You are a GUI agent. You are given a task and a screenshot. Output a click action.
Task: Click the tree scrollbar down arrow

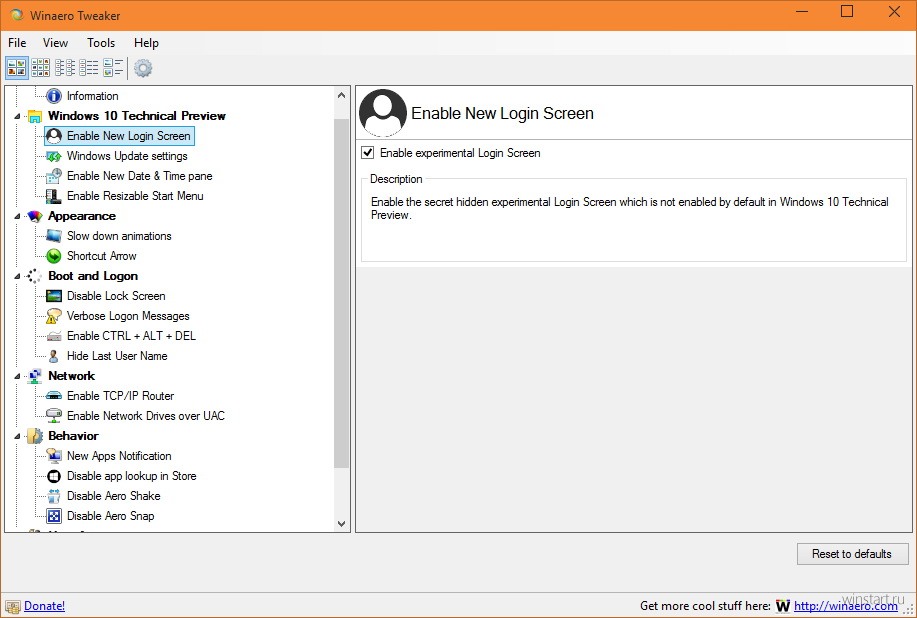[x=342, y=524]
